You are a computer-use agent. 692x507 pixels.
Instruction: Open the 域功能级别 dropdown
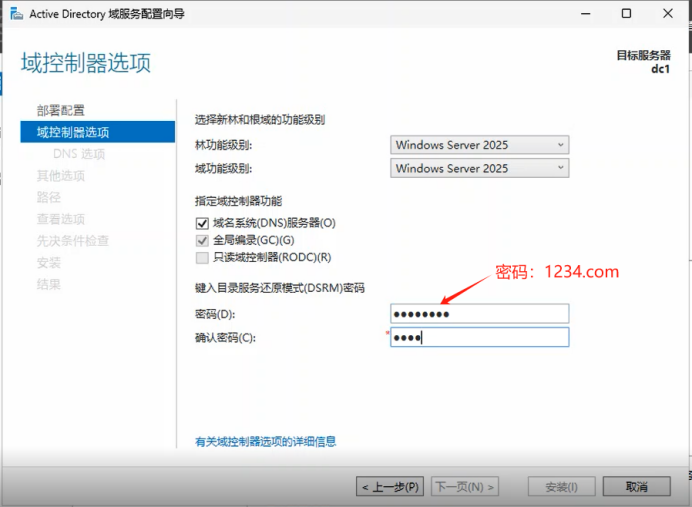pos(480,168)
